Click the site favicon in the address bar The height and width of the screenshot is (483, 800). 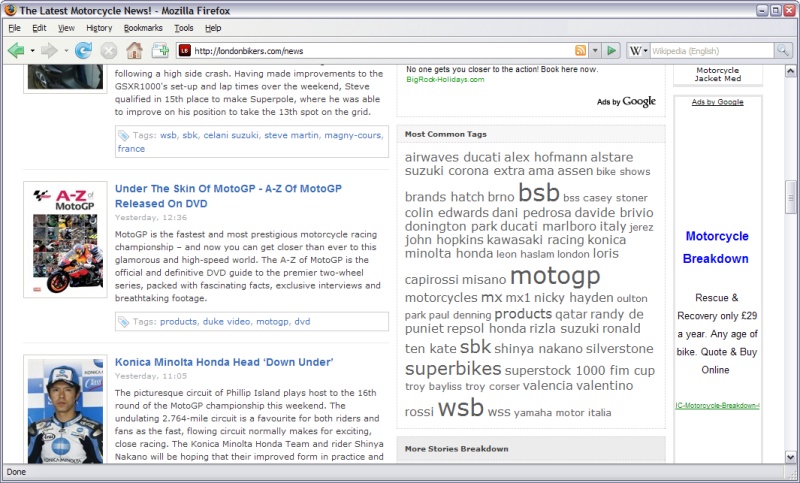(x=185, y=50)
